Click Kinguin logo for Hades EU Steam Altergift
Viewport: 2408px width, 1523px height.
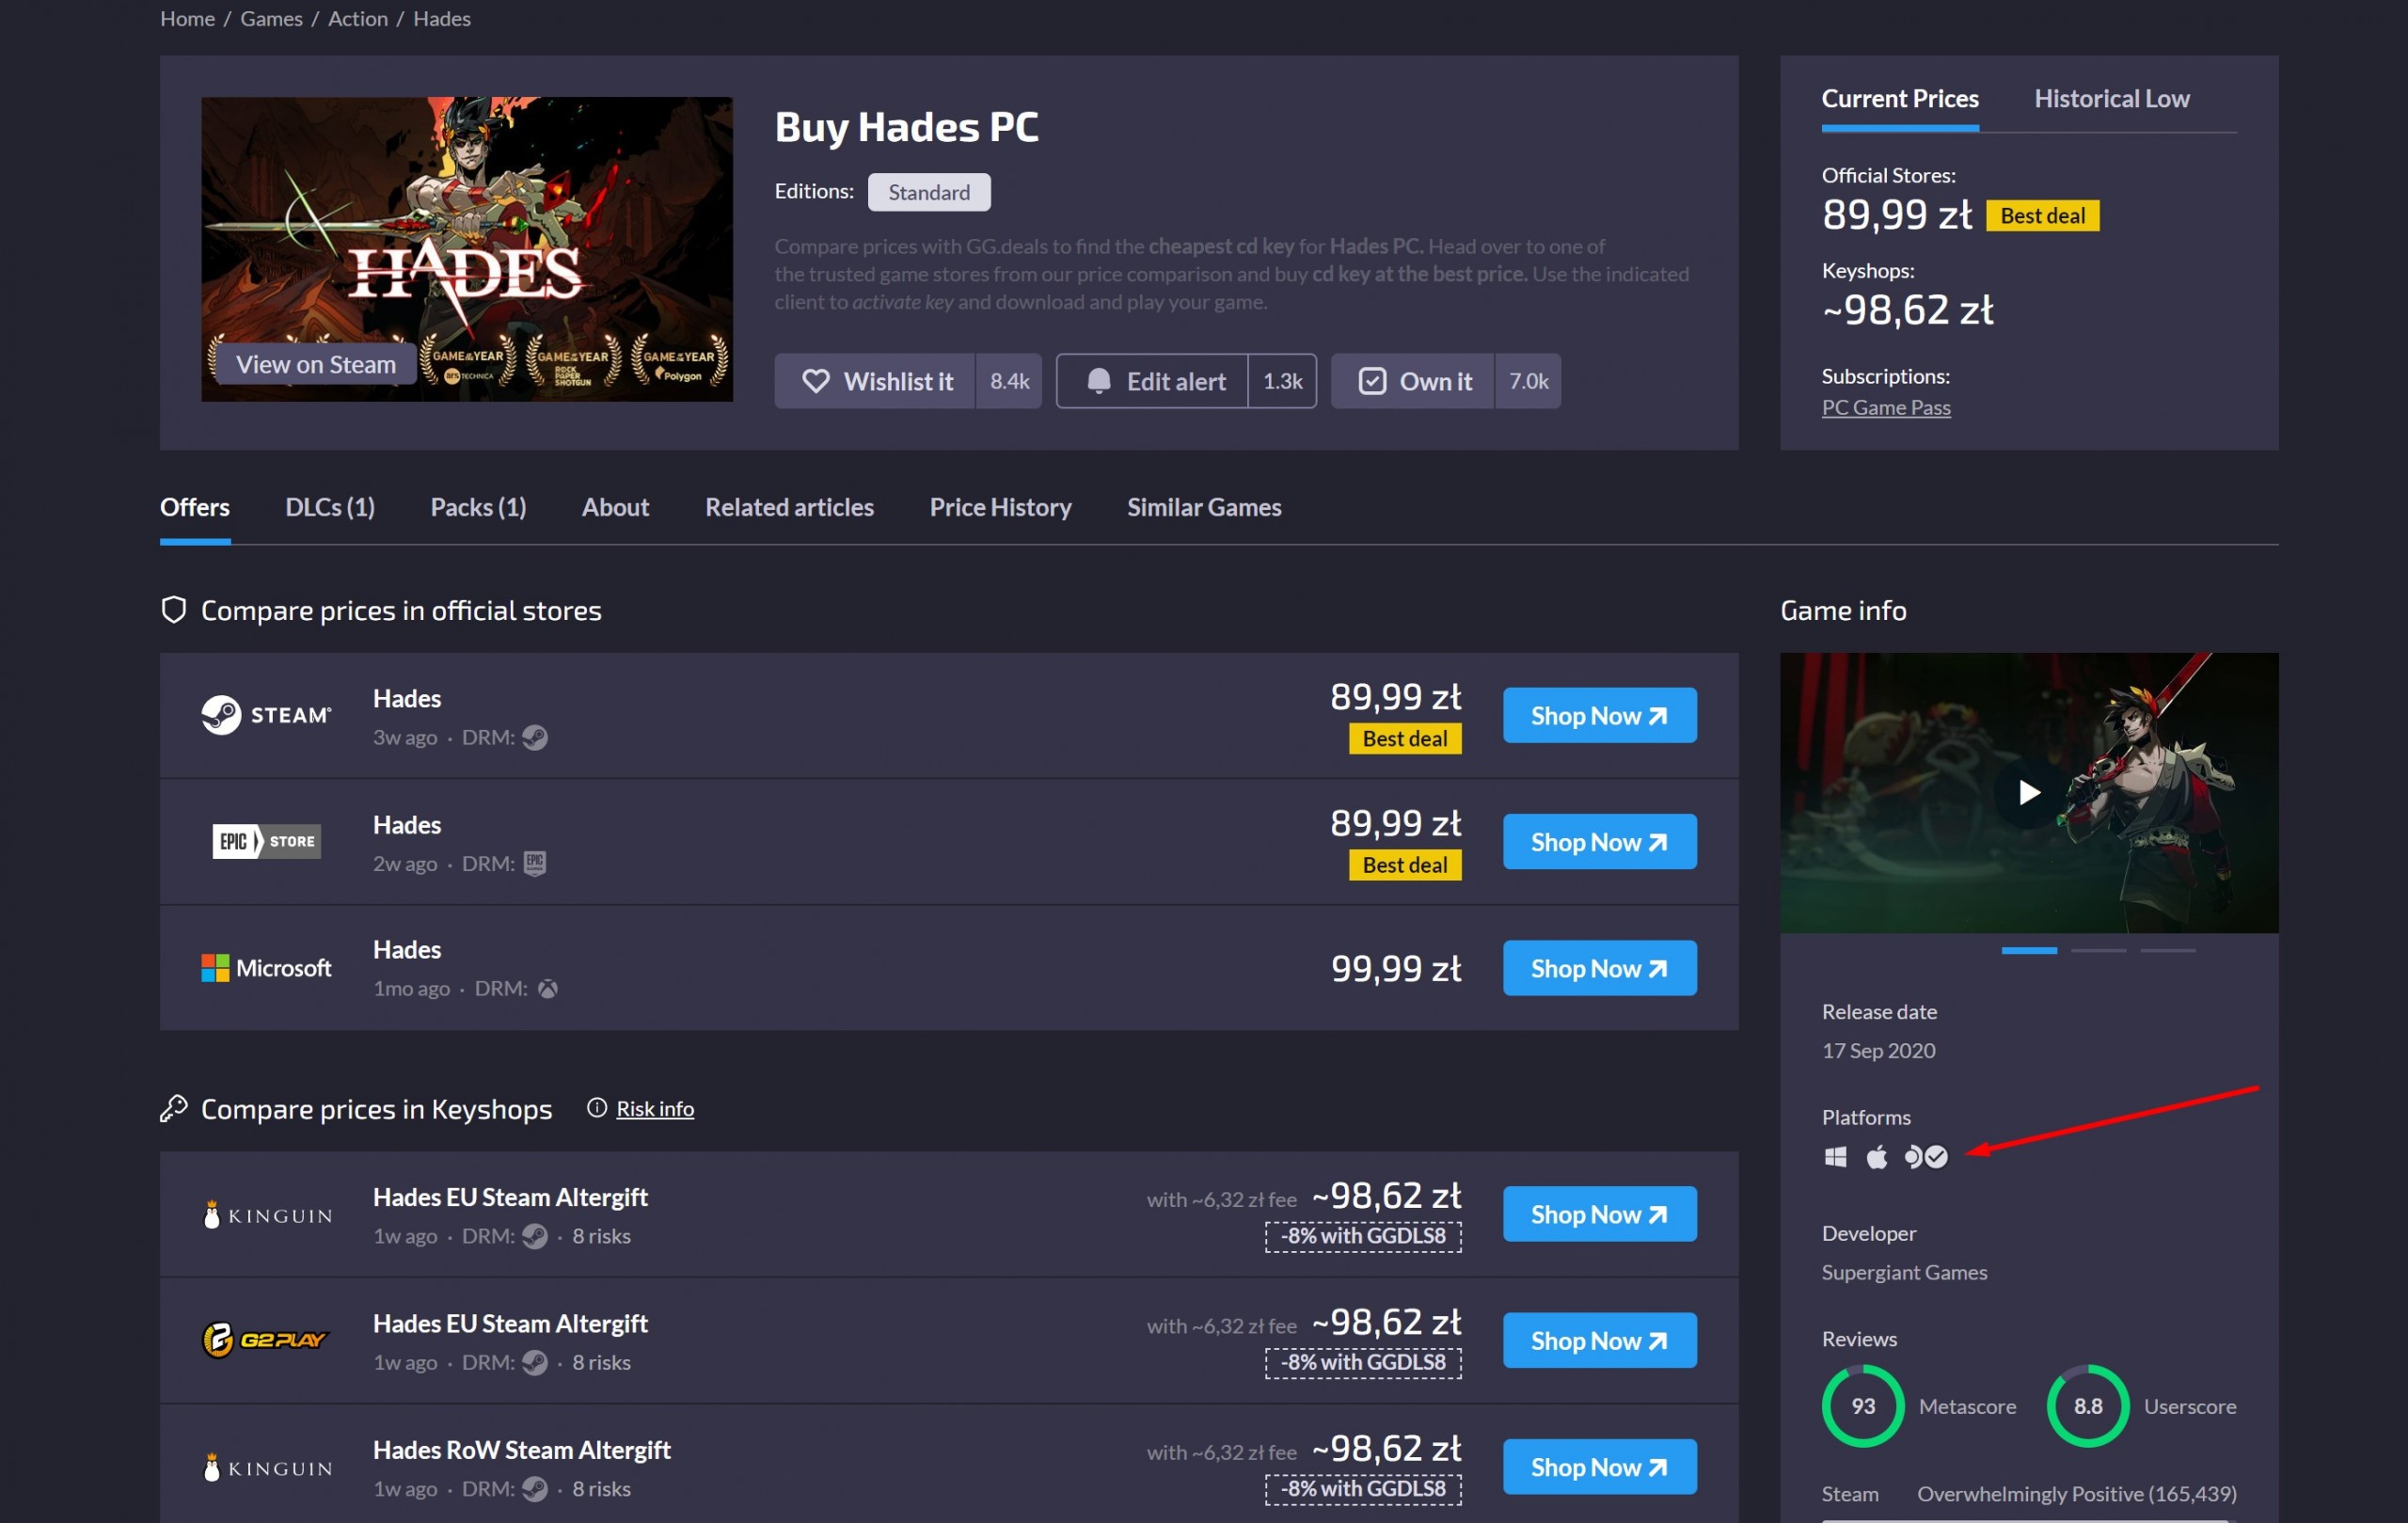click(x=268, y=1215)
